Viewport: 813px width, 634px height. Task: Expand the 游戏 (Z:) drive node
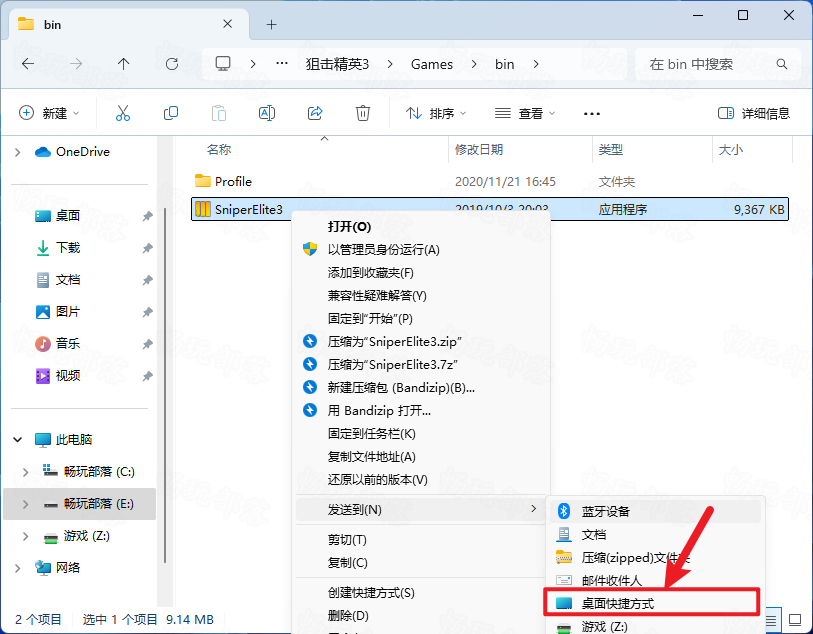25,536
